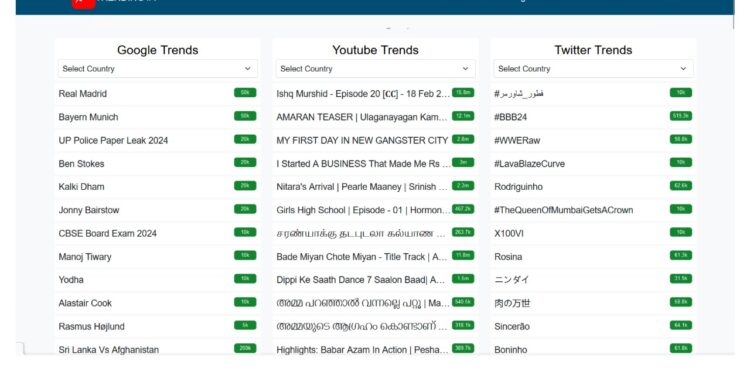This screenshot has width=750, height=375.
Task: Open Twitter Trends Select Country dropdown
Action: pos(593,69)
